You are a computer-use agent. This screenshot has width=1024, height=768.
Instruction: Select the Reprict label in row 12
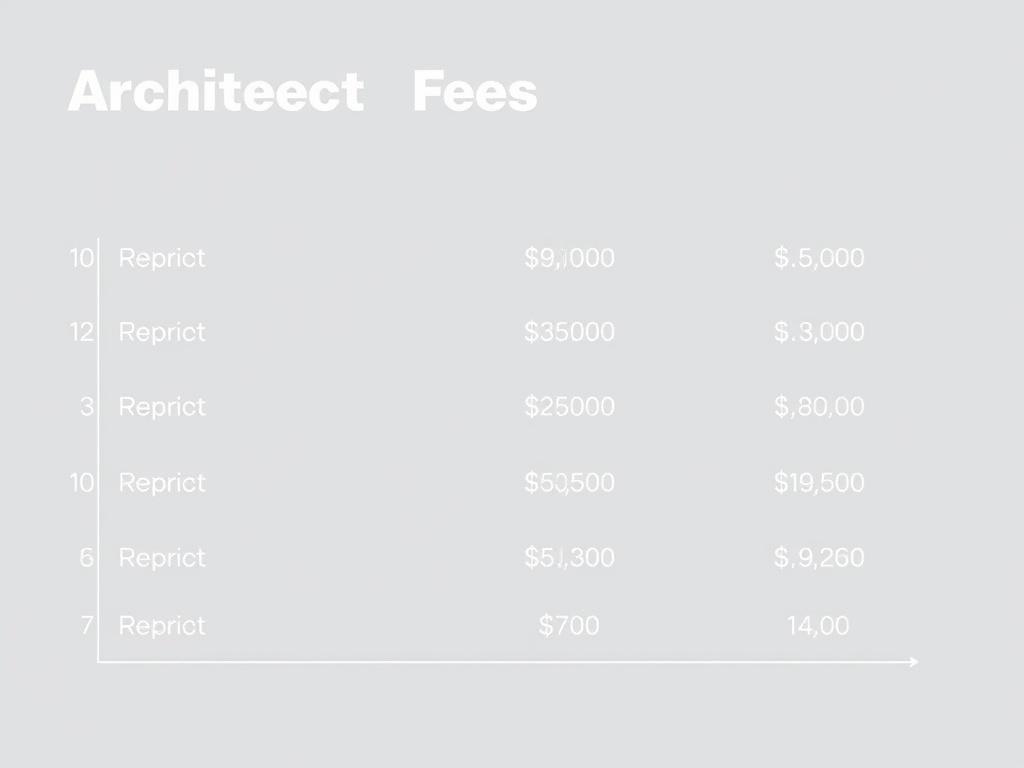coord(162,332)
